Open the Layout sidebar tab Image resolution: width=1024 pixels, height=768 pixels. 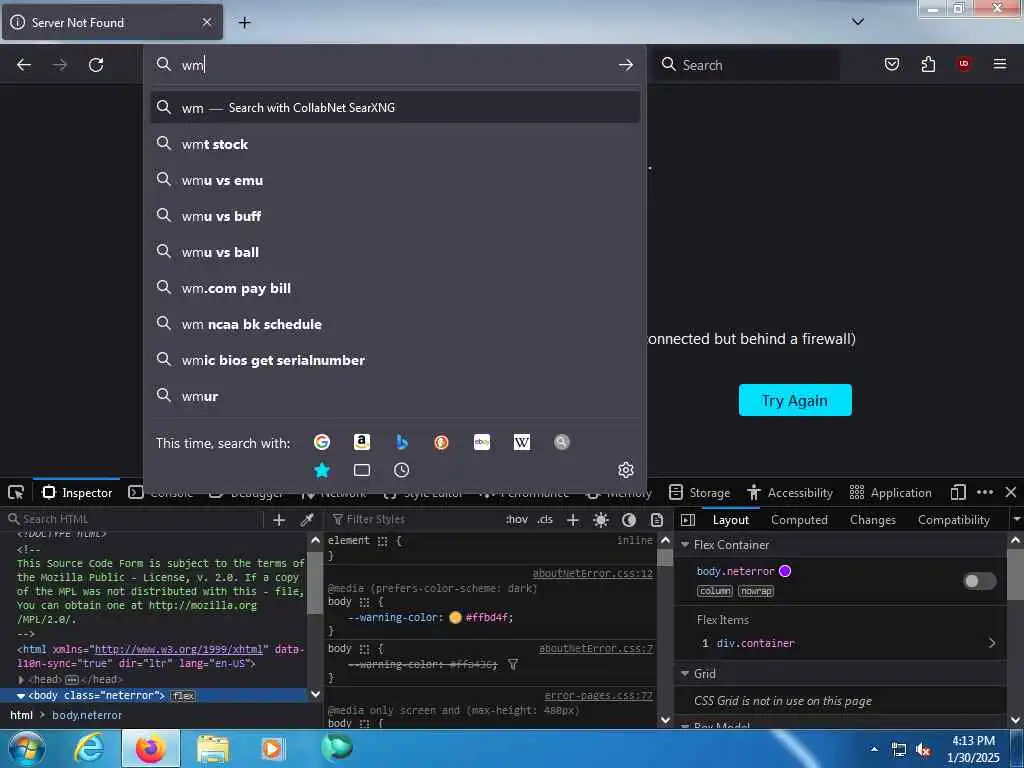tap(731, 520)
